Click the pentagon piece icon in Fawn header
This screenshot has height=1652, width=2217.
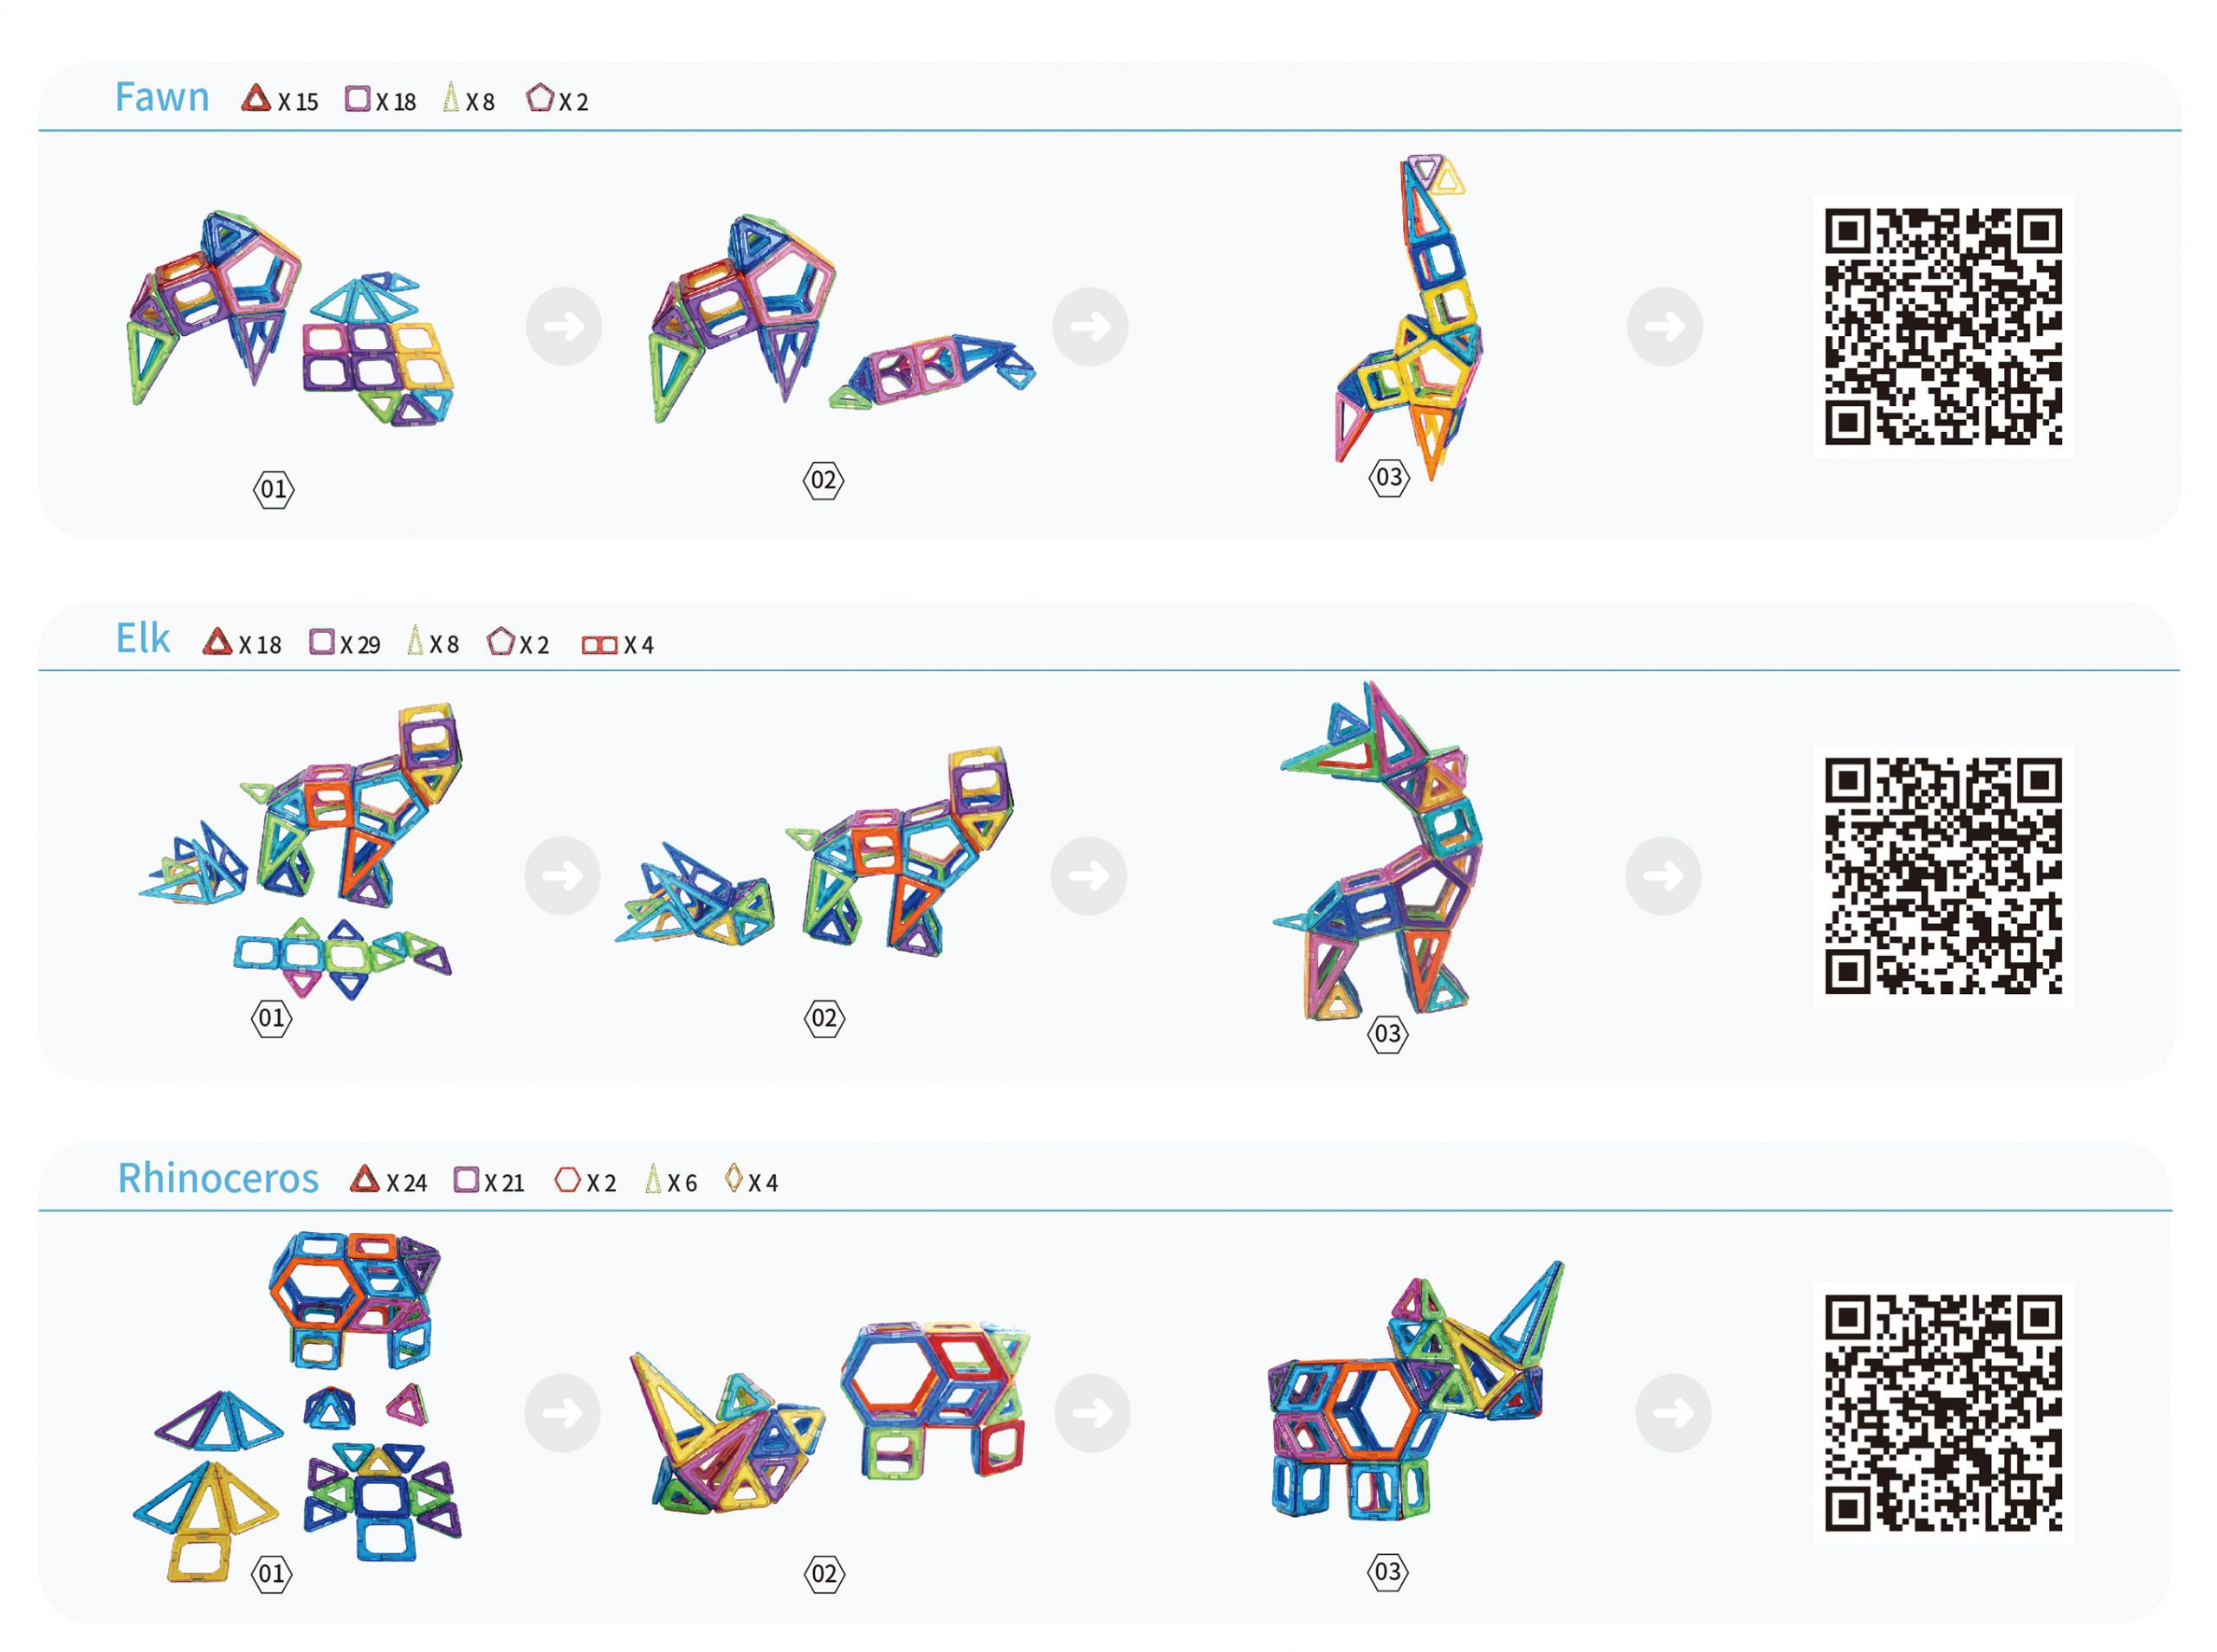tap(540, 98)
